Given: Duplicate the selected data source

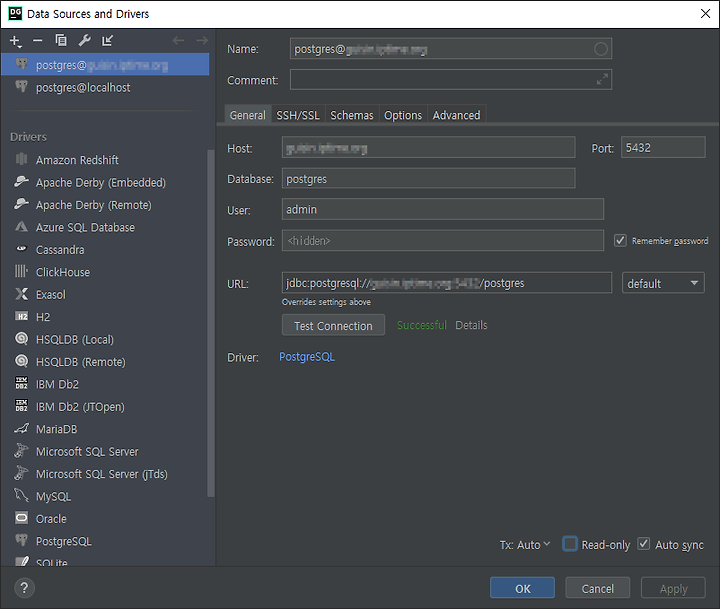Looking at the screenshot, I should [x=61, y=40].
